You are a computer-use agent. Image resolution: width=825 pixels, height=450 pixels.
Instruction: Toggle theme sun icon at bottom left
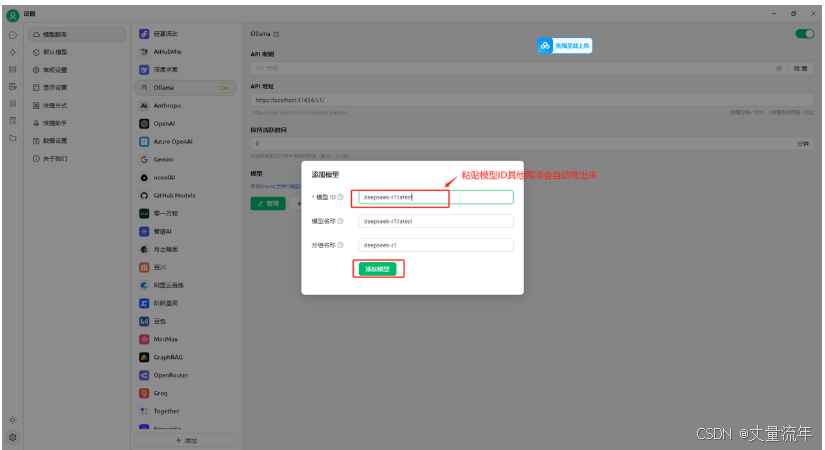[x=13, y=420]
